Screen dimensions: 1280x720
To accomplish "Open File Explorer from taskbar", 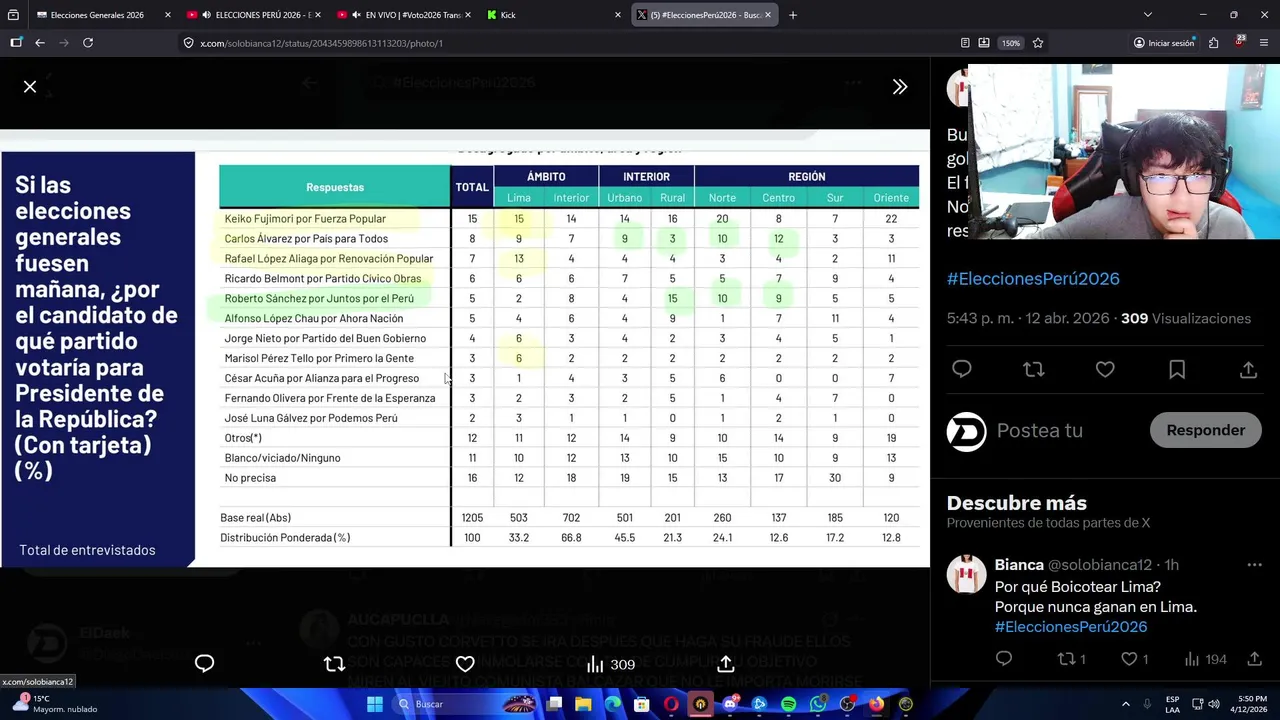I will point(583,704).
